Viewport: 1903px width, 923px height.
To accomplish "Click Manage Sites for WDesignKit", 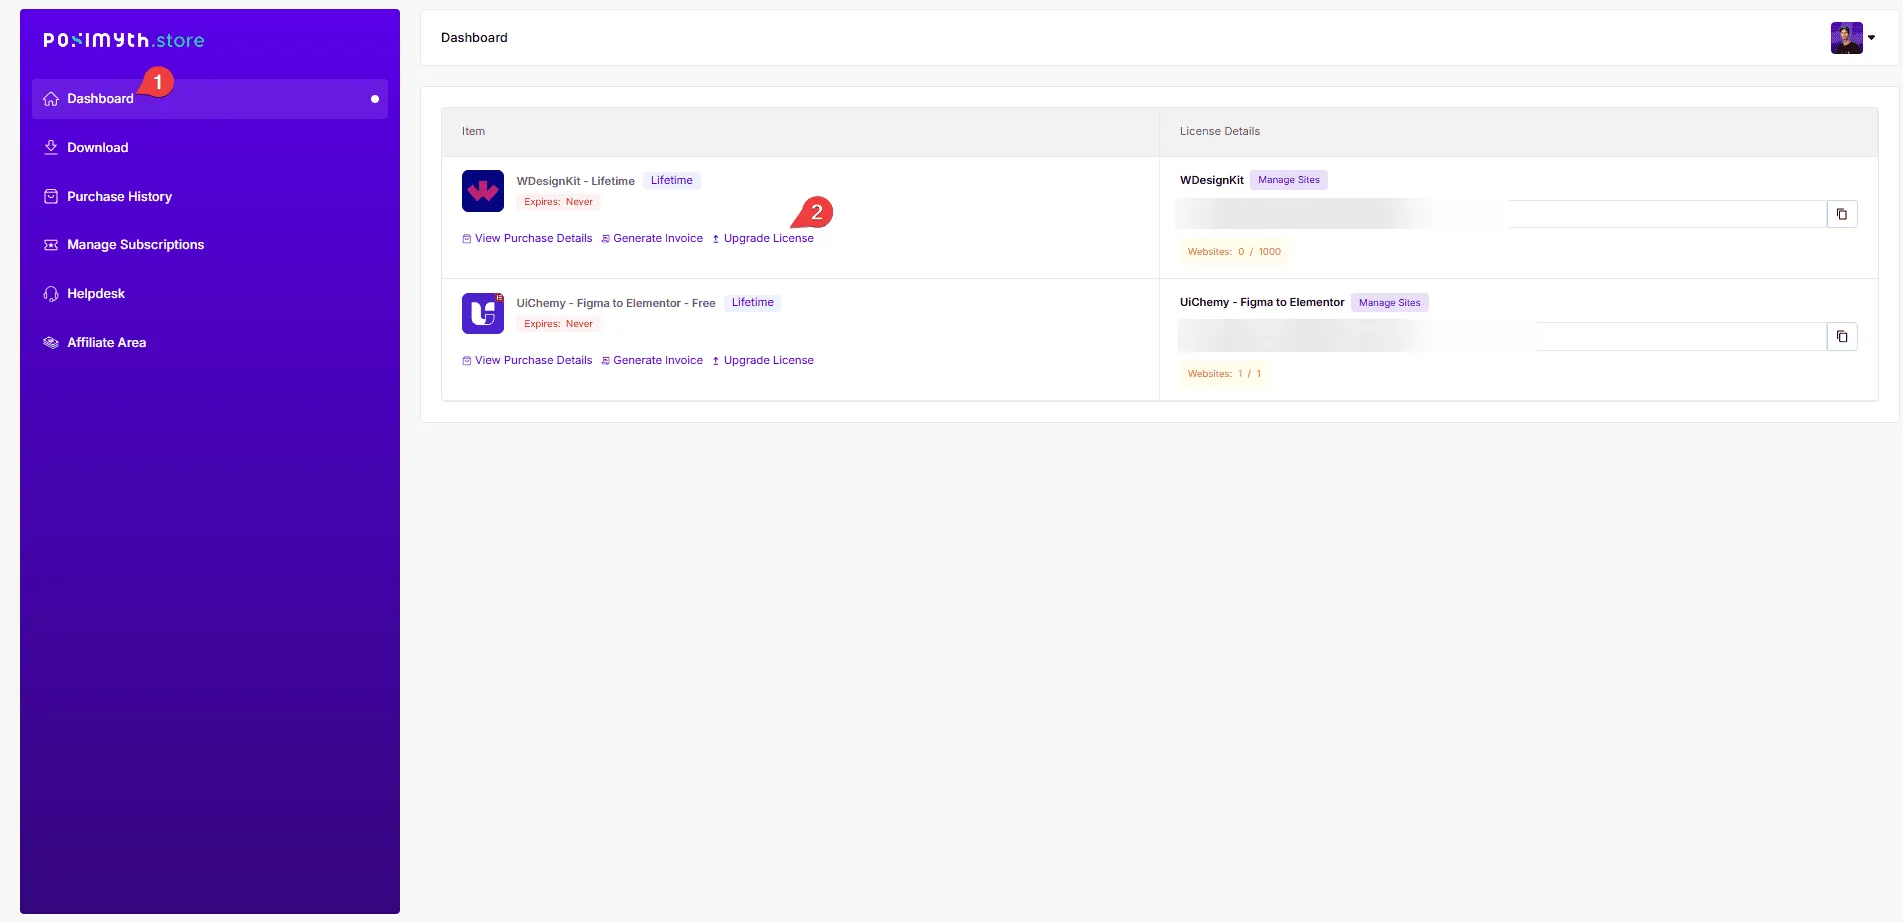I will pos(1288,180).
